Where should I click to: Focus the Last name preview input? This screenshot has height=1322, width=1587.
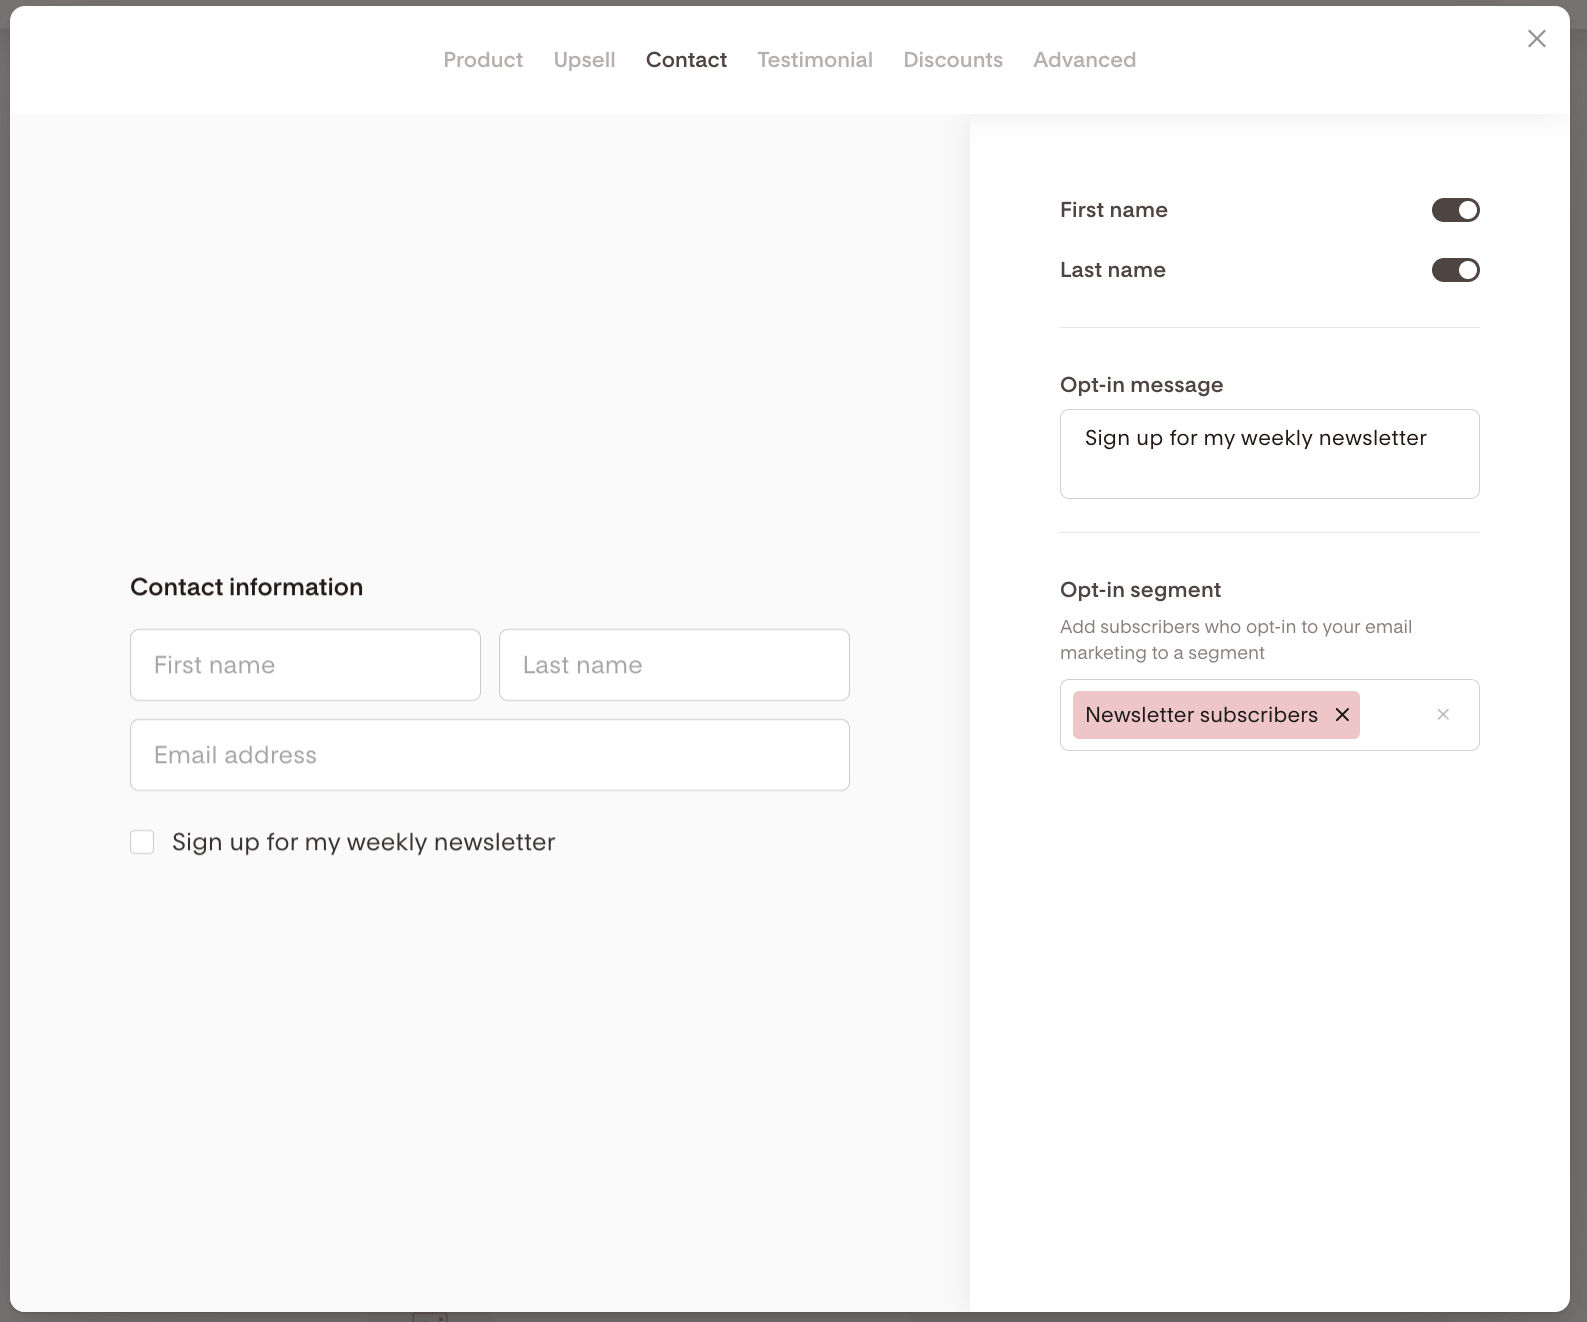[674, 665]
